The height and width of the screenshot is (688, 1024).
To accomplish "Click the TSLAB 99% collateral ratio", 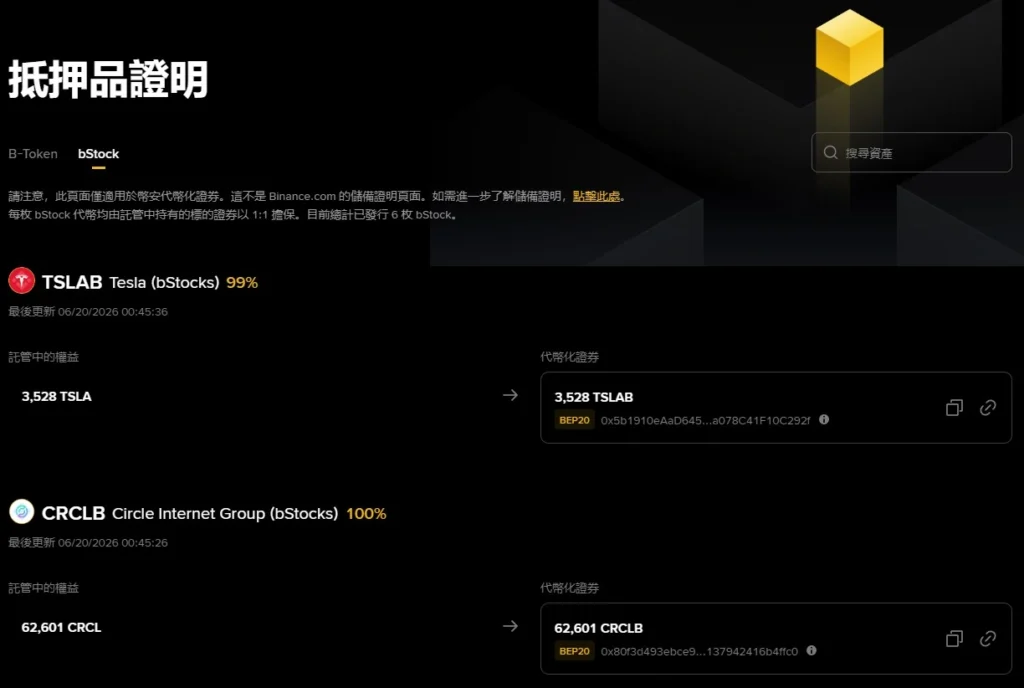I will (x=242, y=283).
